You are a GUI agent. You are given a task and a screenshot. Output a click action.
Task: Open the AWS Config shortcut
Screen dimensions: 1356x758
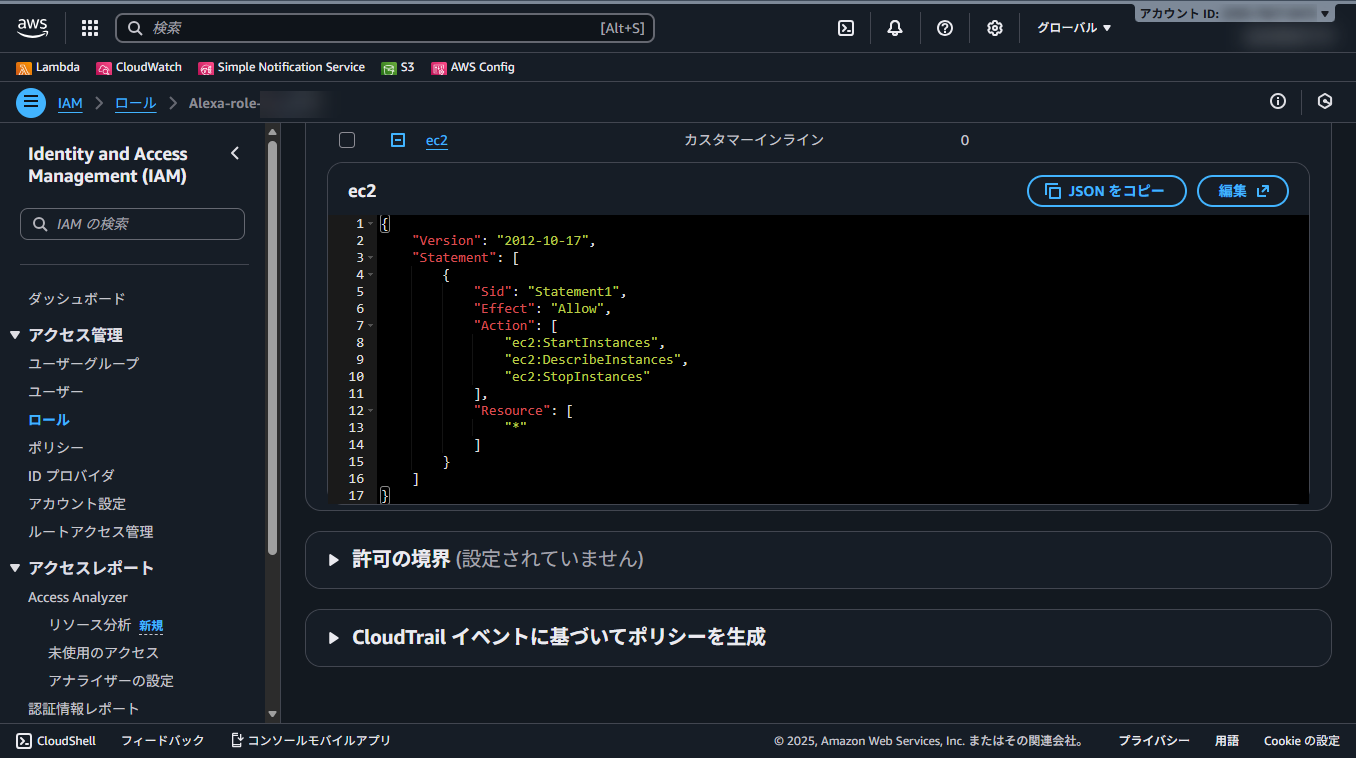point(472,67)
